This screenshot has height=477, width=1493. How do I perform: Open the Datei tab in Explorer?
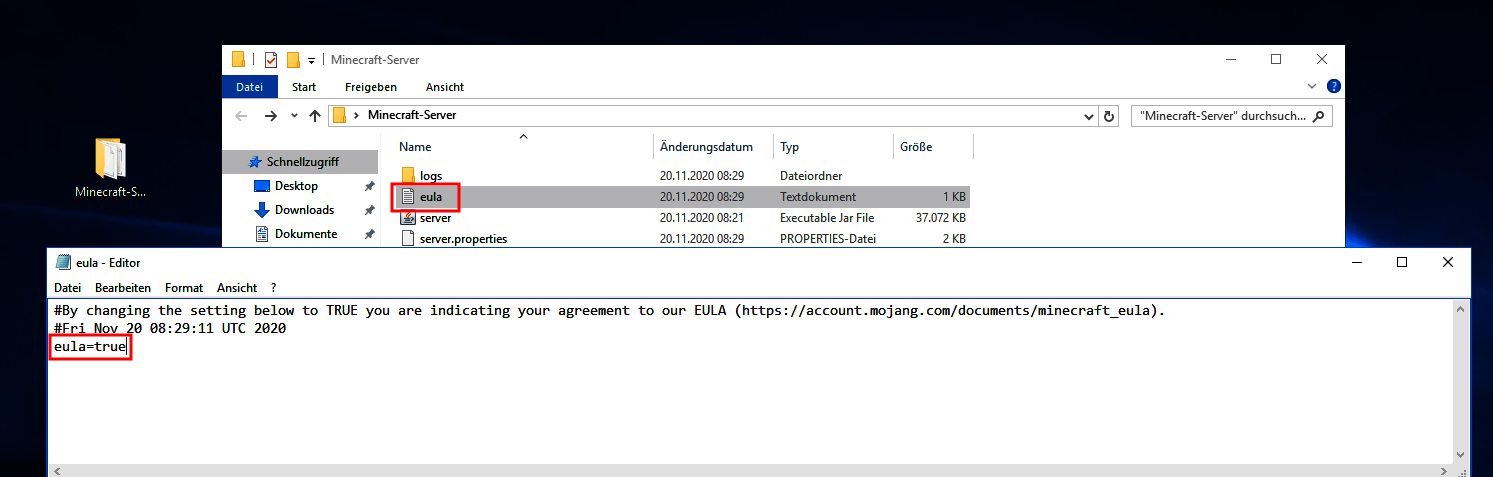point(249,87)
